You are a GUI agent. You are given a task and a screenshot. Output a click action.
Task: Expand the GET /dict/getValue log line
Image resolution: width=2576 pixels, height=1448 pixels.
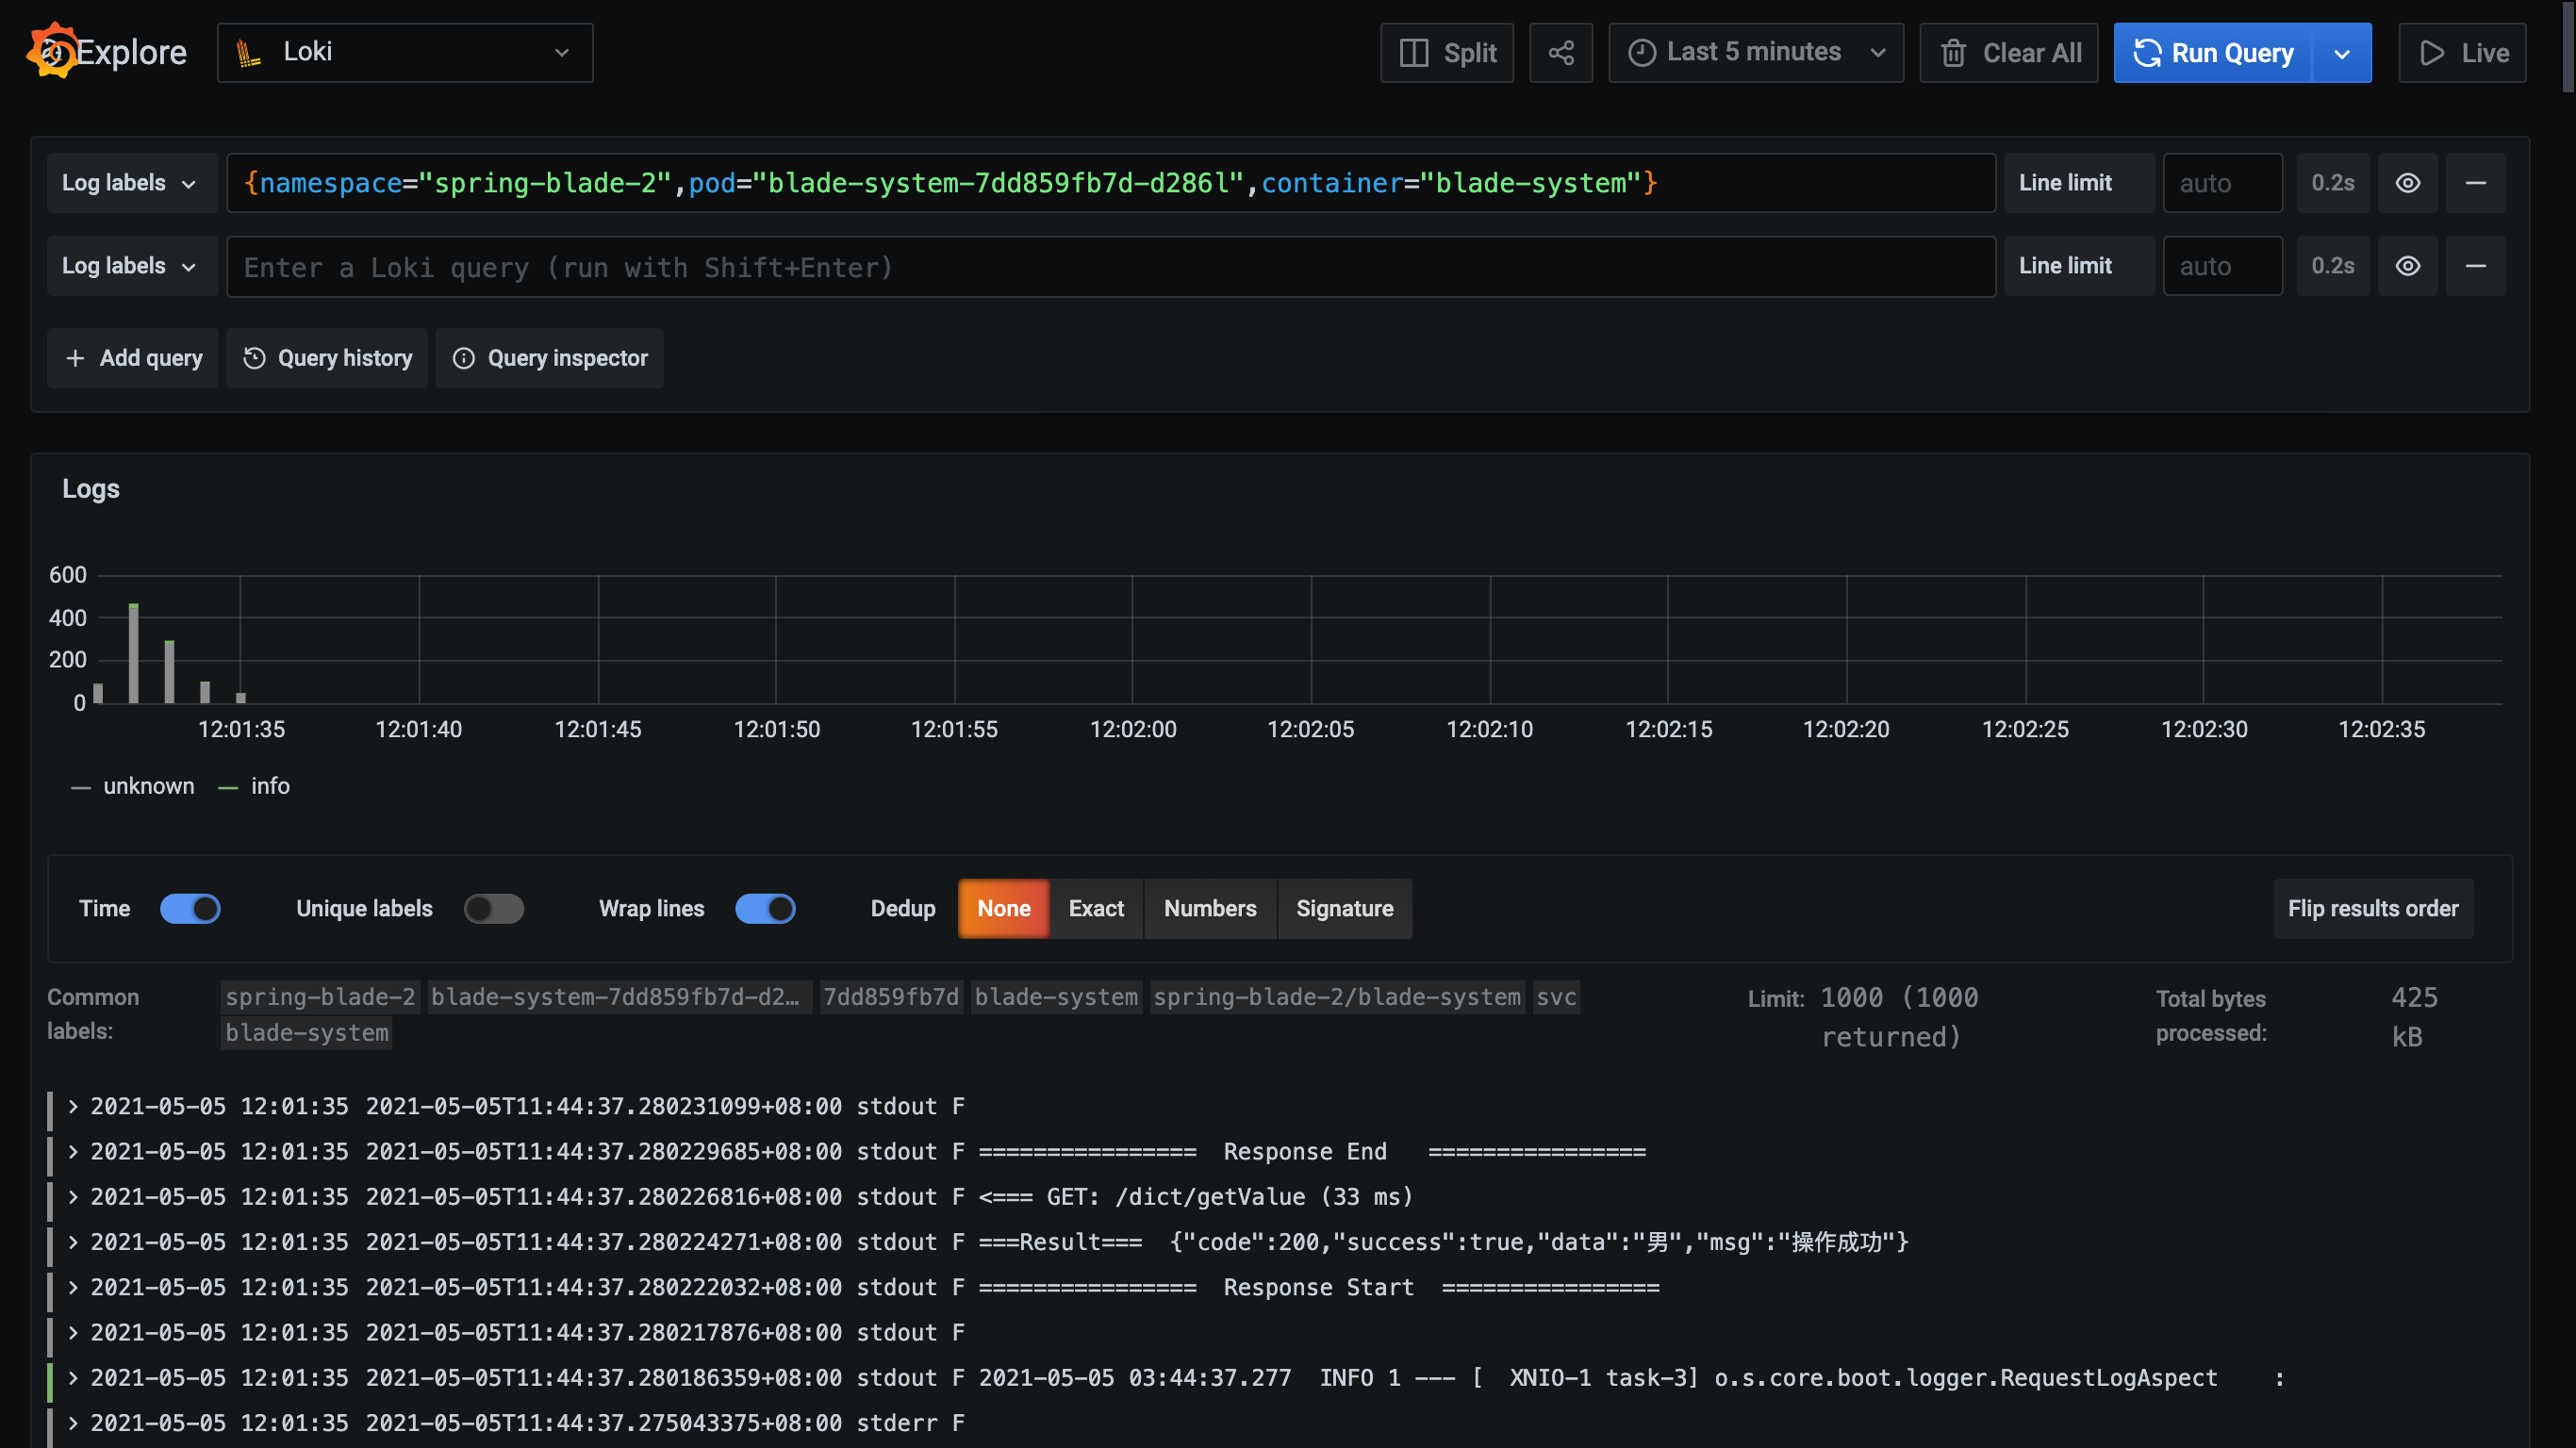(73, 1196)
